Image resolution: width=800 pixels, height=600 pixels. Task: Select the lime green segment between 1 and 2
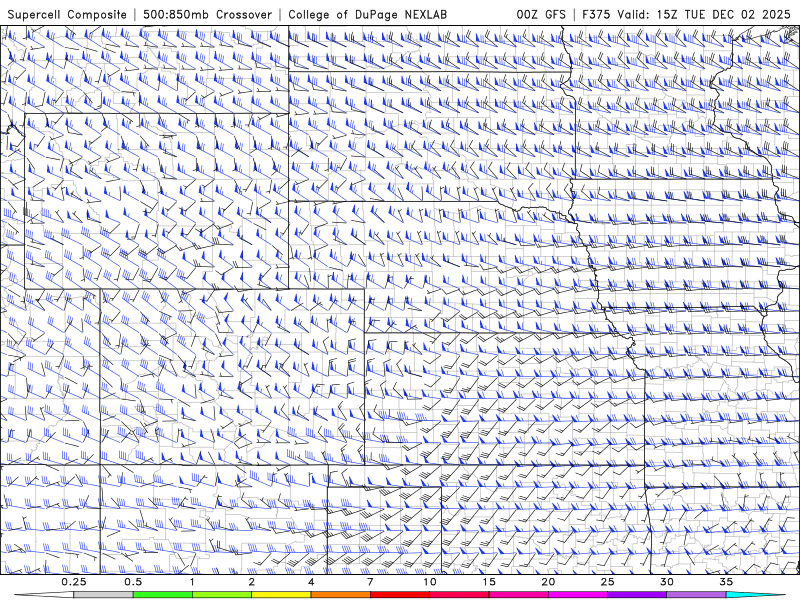coord(222,595)
